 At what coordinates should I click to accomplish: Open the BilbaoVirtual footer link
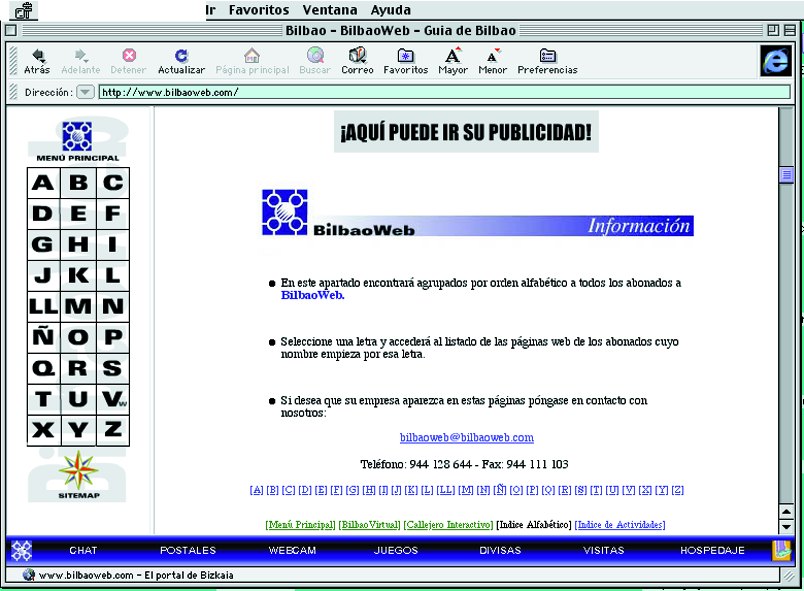[x=369, y=524]
